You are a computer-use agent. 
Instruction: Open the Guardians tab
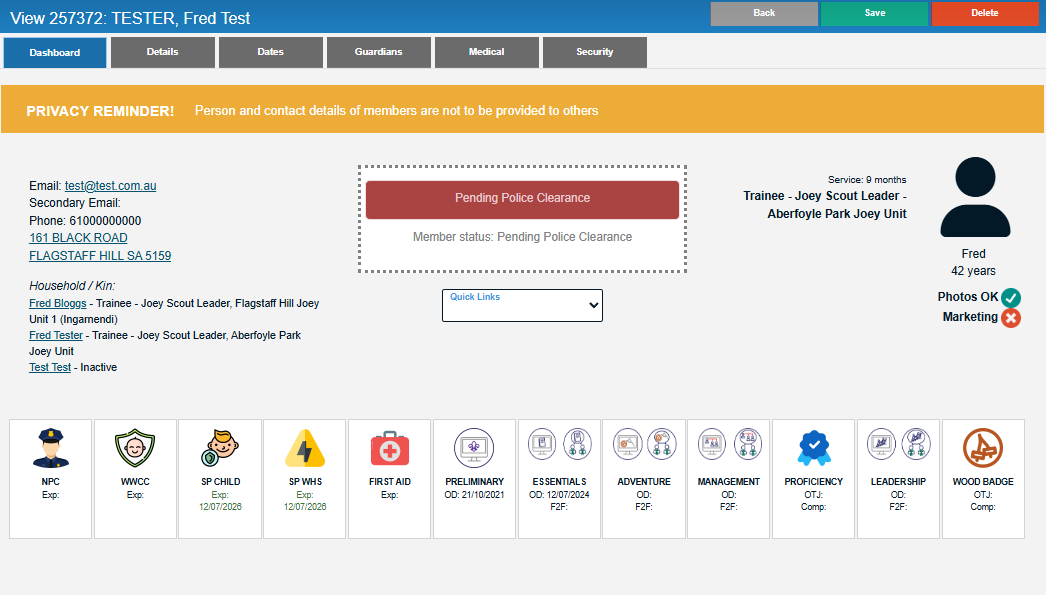pyautogui.click(x=379, y=52)
